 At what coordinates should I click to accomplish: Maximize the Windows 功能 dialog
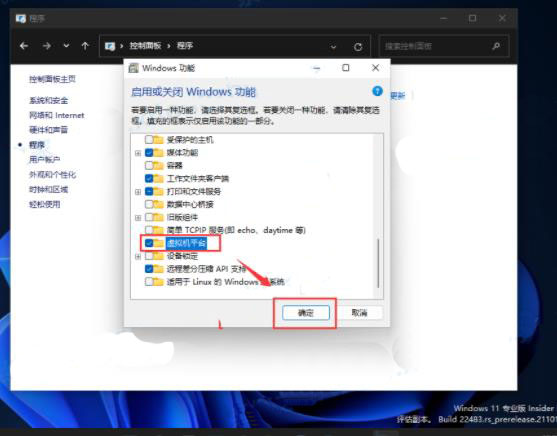pyautogui.click(x=346, y=68)
